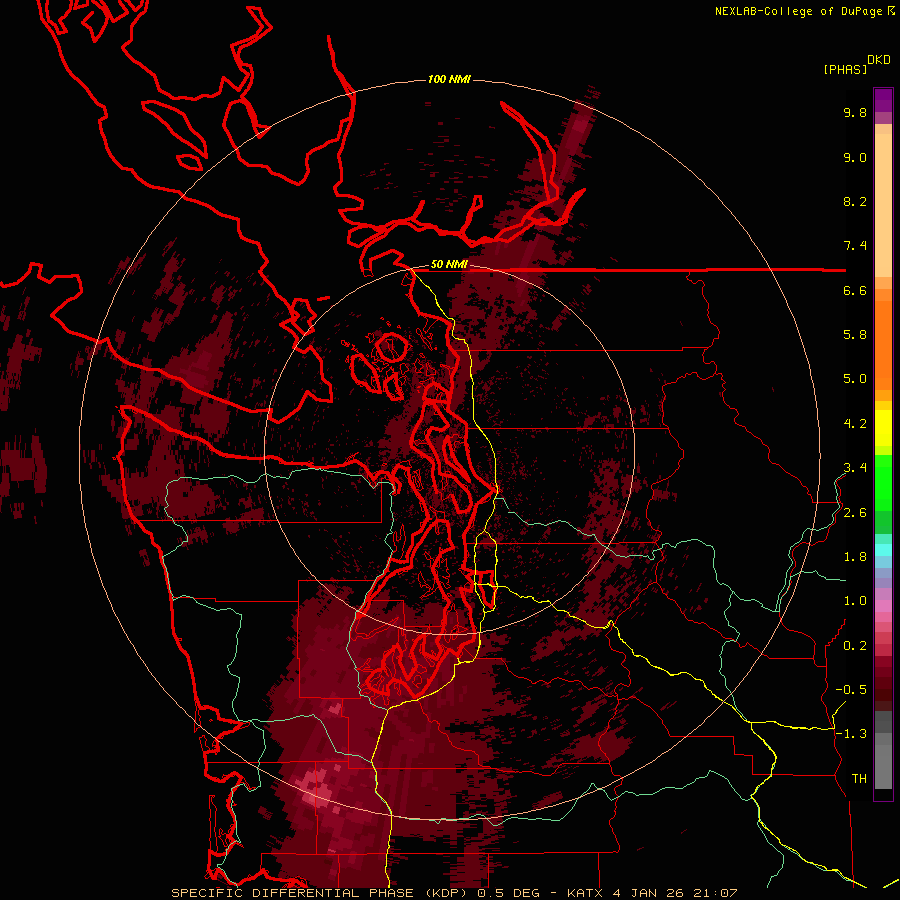The width and height of the screenshot is (900, 900).
Task: Click the 5.0 scale value
Action: tap(855, 379)
